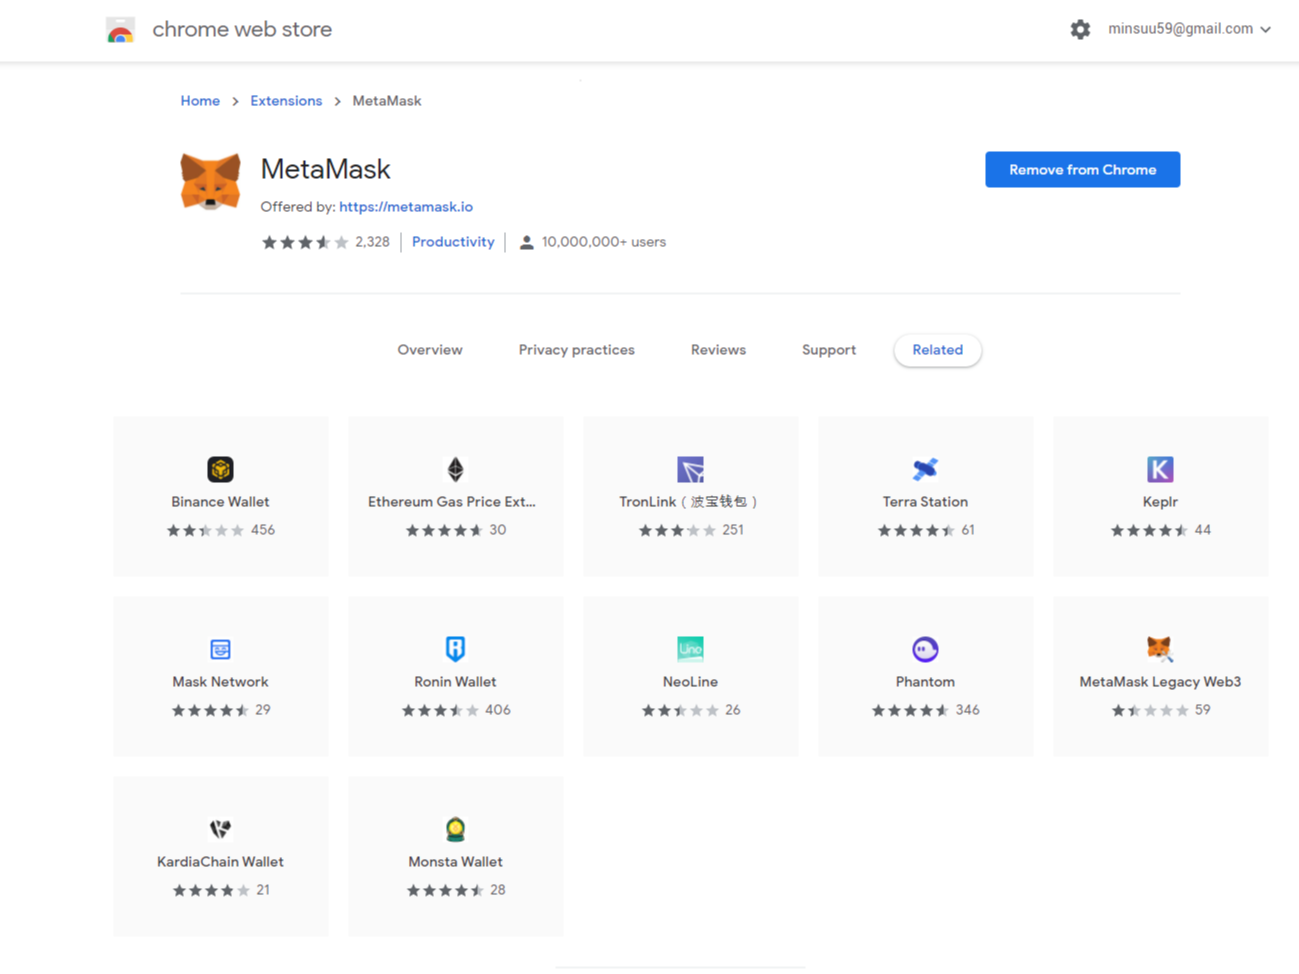
Task: Select the Related tab
Action: click(937, 350)
